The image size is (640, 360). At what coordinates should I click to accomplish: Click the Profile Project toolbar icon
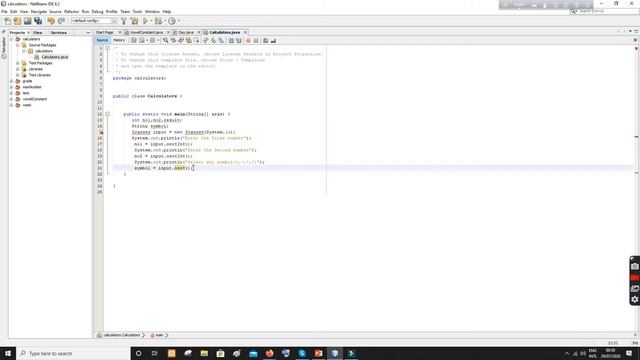[172, 21]
